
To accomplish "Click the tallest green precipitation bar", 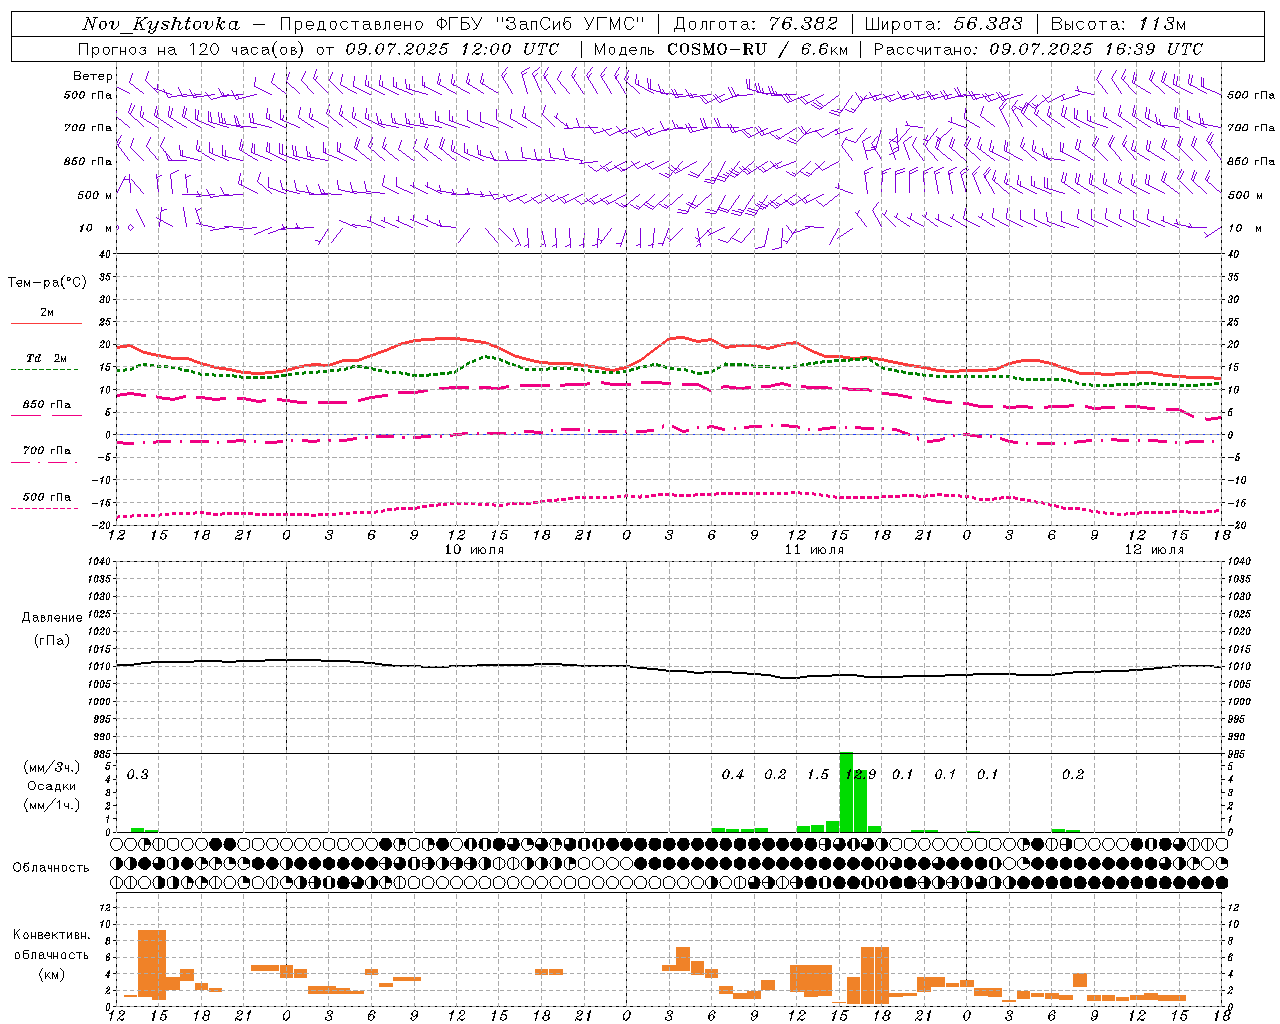I will (x=846, y=792).
